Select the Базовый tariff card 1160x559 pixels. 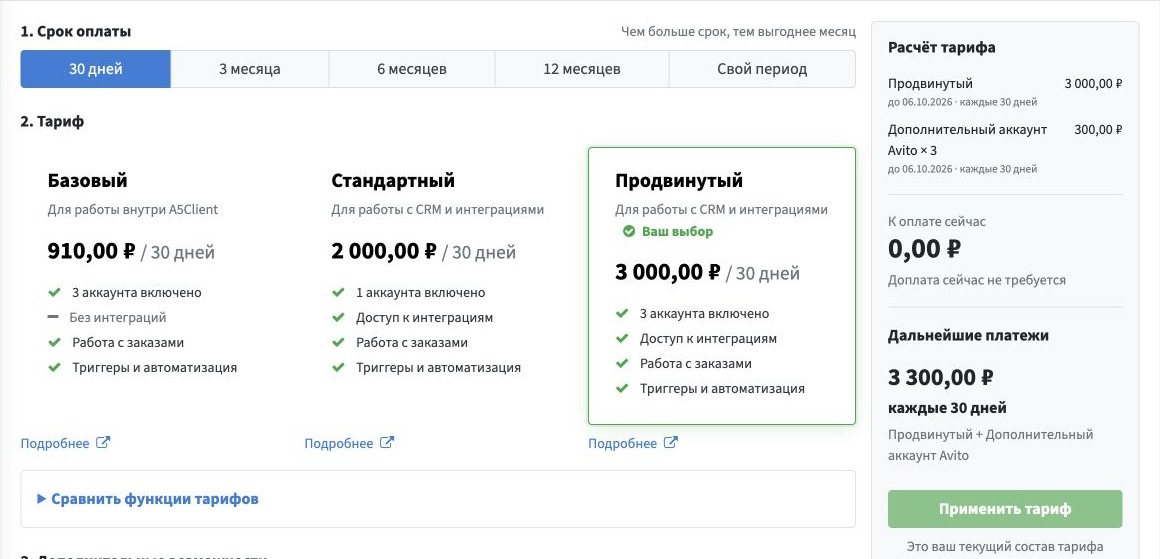(155, 285)
